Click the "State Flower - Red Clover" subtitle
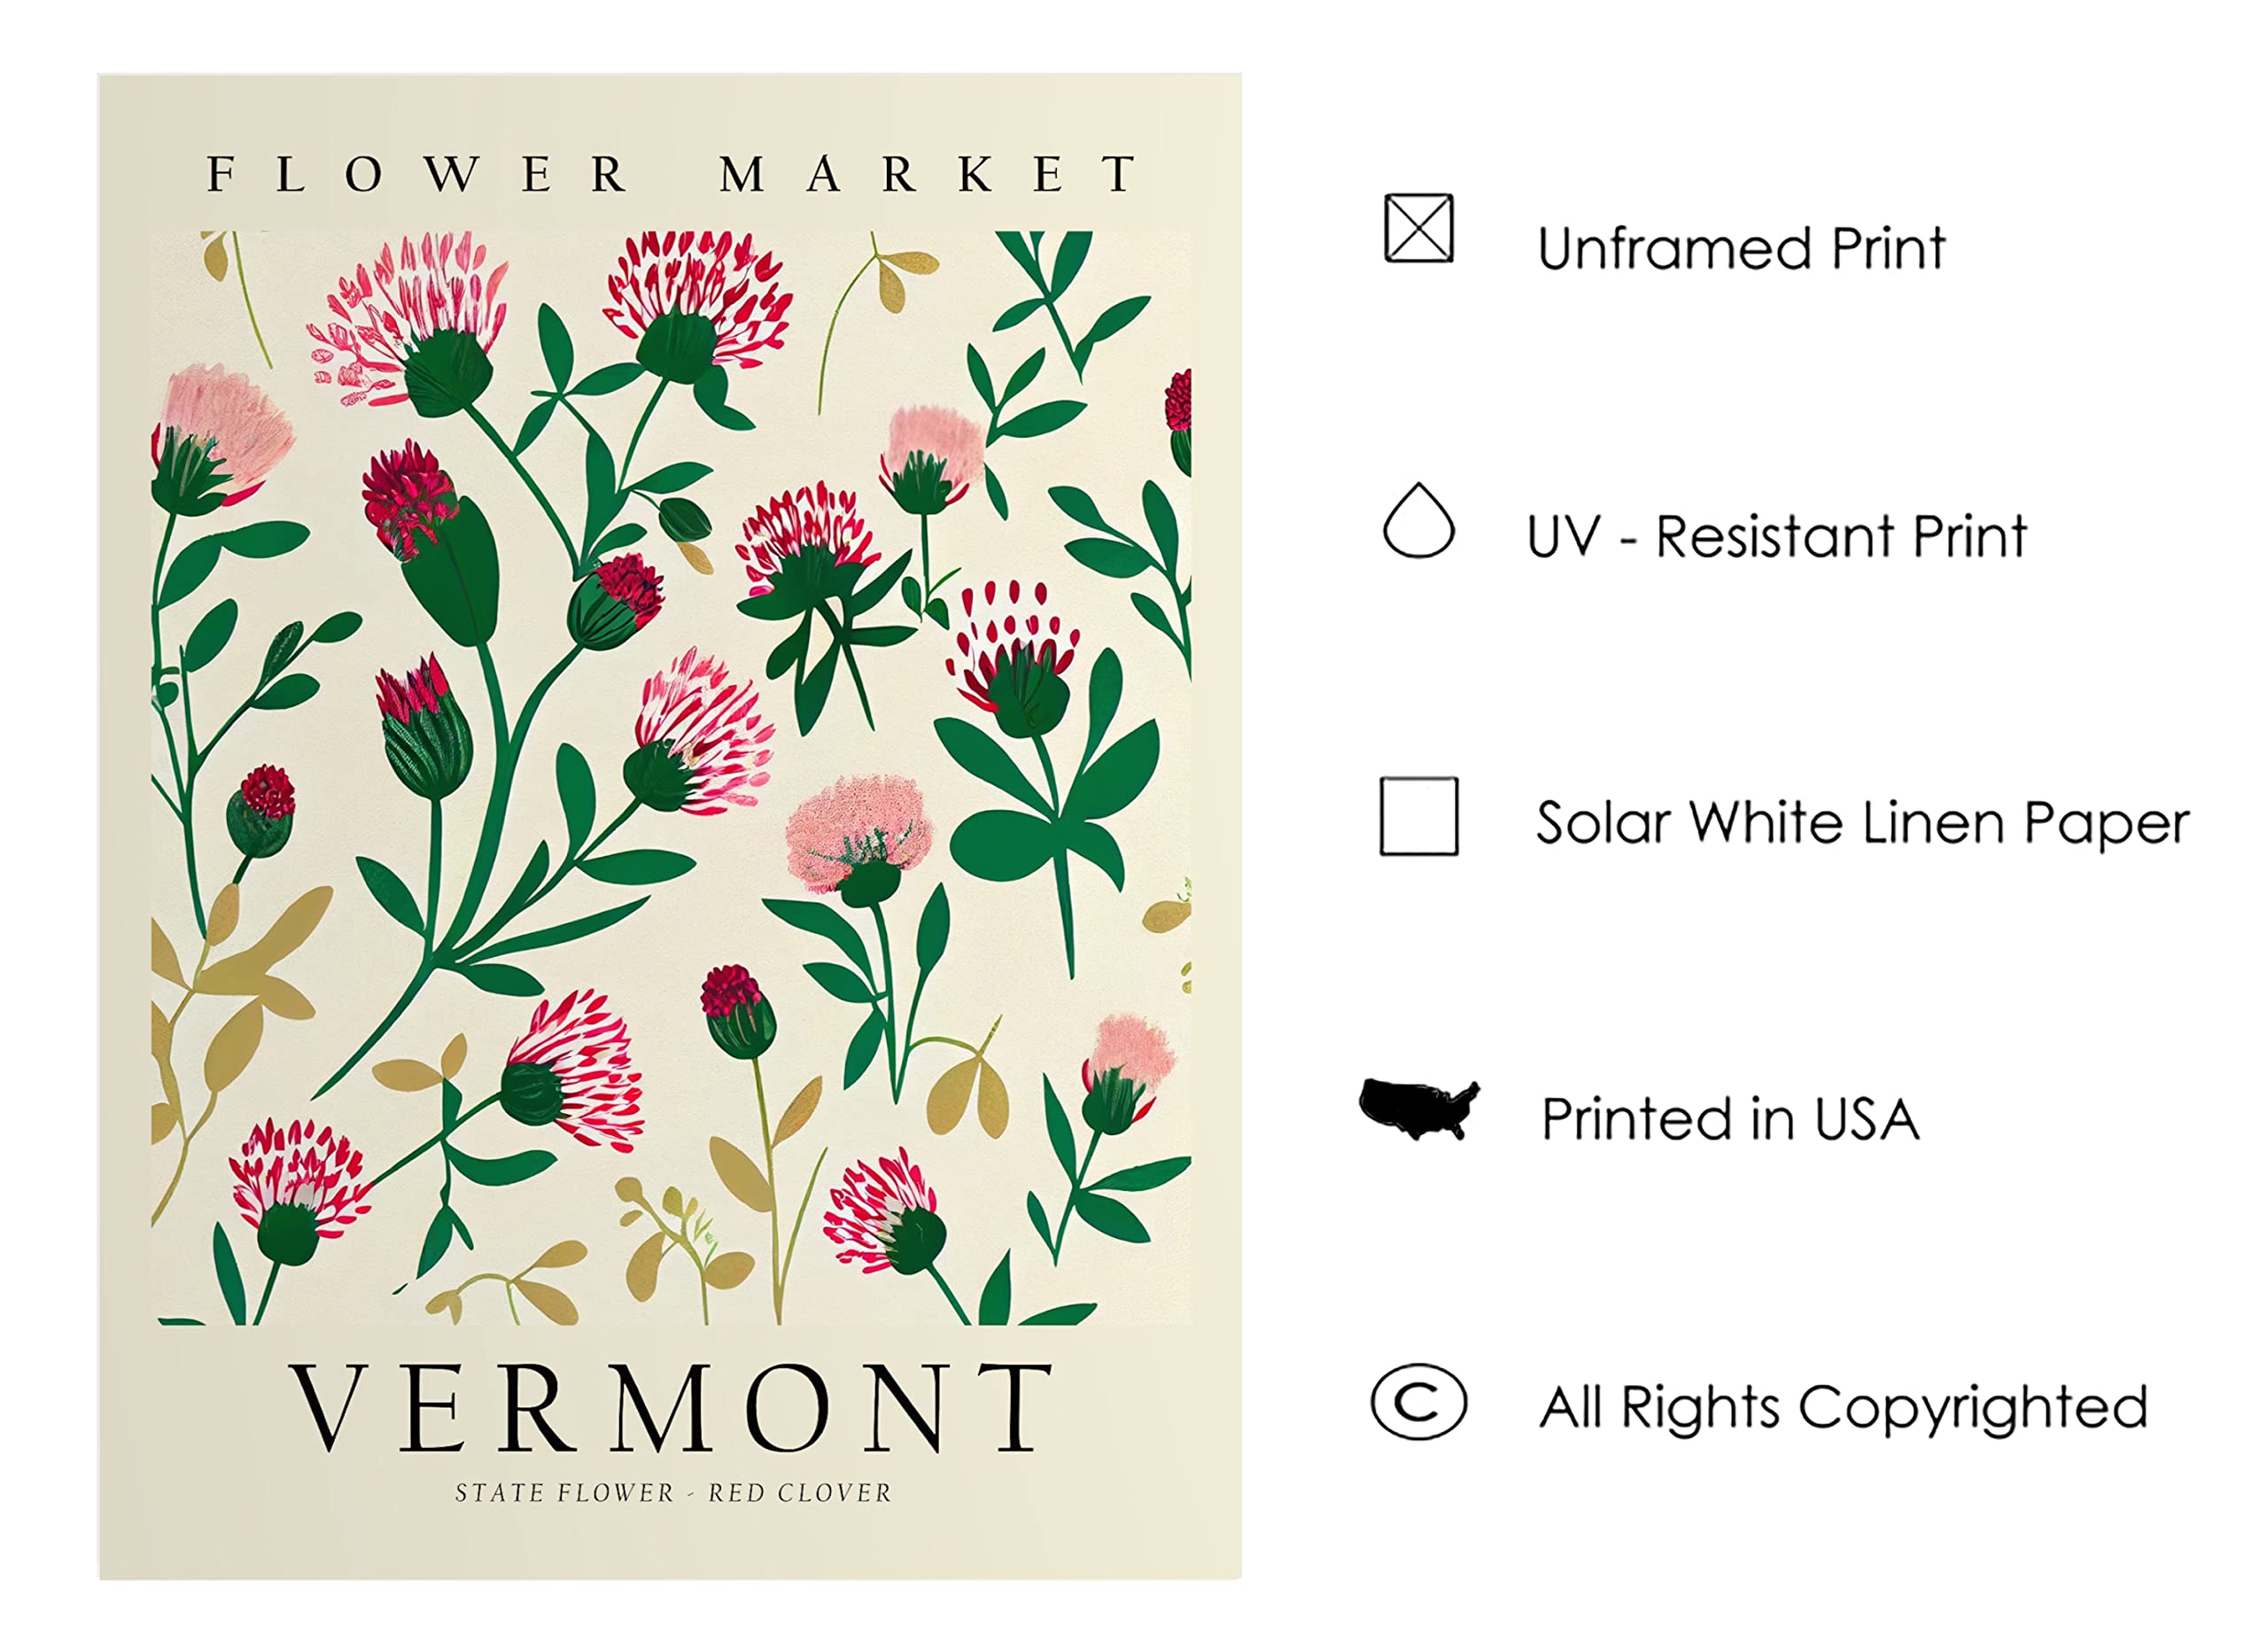The width and height of the screenshot is (2268, 1650). 672,1493
